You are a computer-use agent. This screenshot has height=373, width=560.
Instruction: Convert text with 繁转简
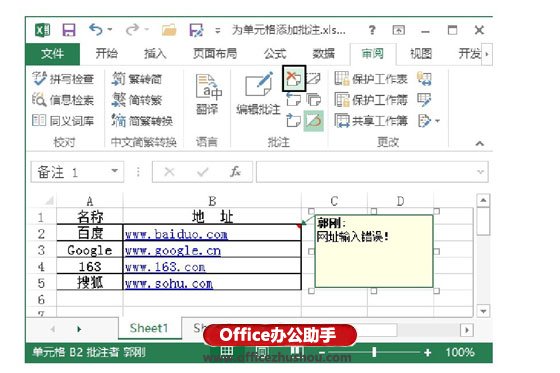coord(137,79)
